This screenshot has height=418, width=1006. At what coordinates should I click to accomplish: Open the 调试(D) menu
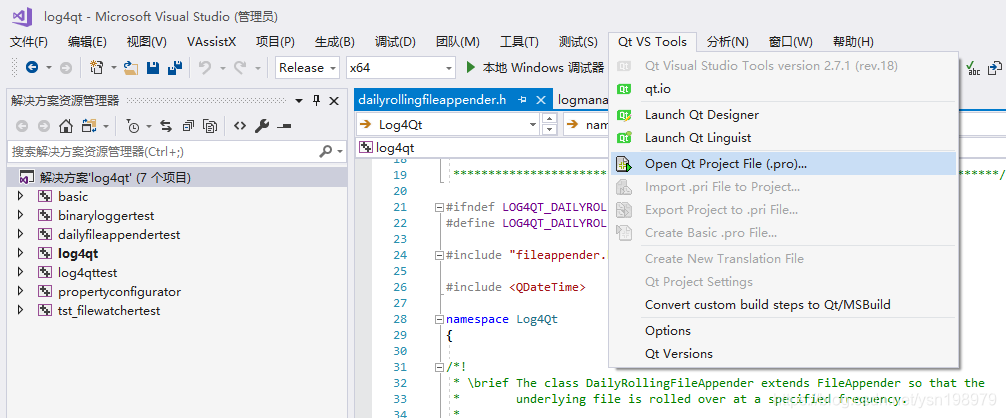395,42
